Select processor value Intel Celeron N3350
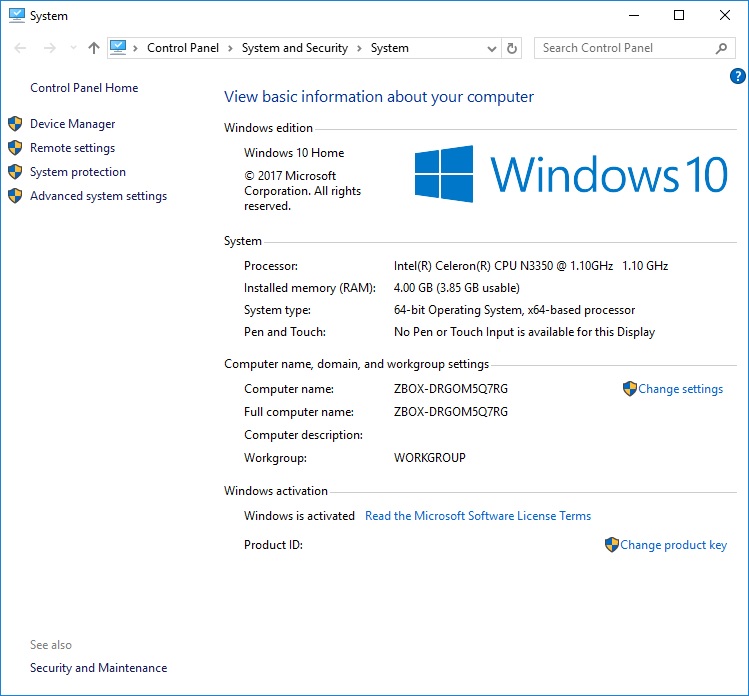 point(531,266)
